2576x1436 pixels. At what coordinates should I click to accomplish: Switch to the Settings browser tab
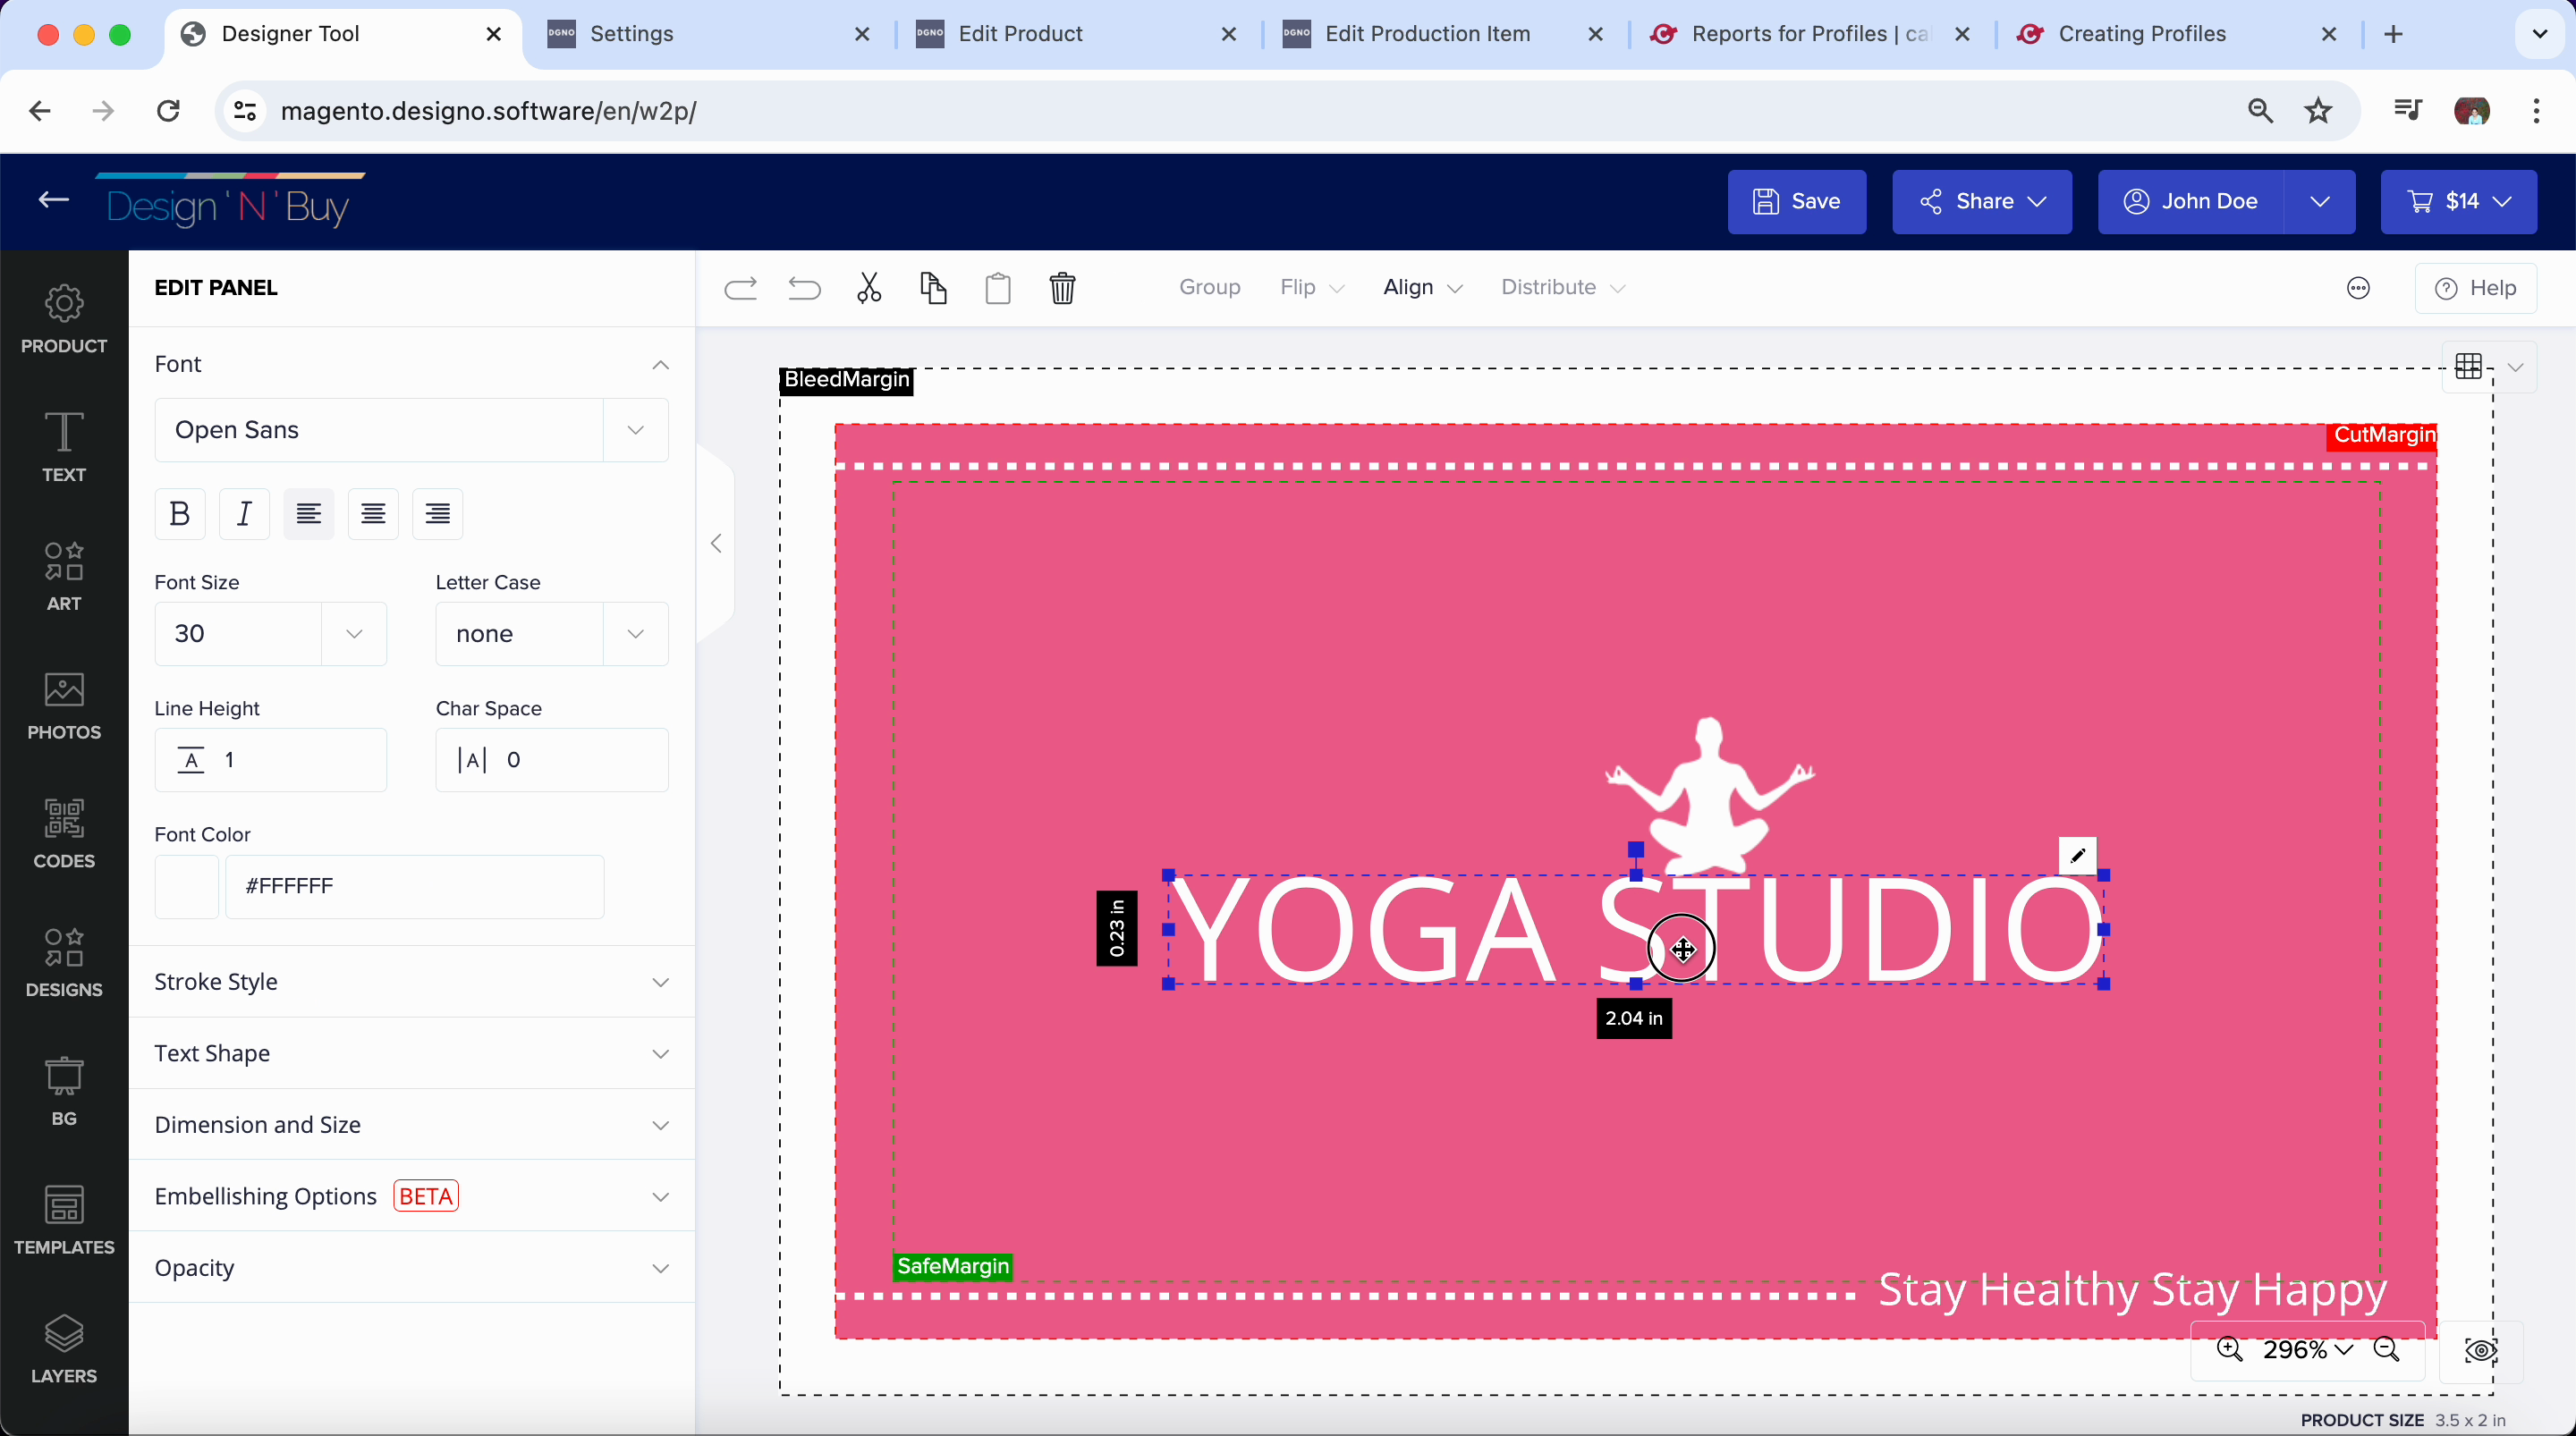(631, 34)
